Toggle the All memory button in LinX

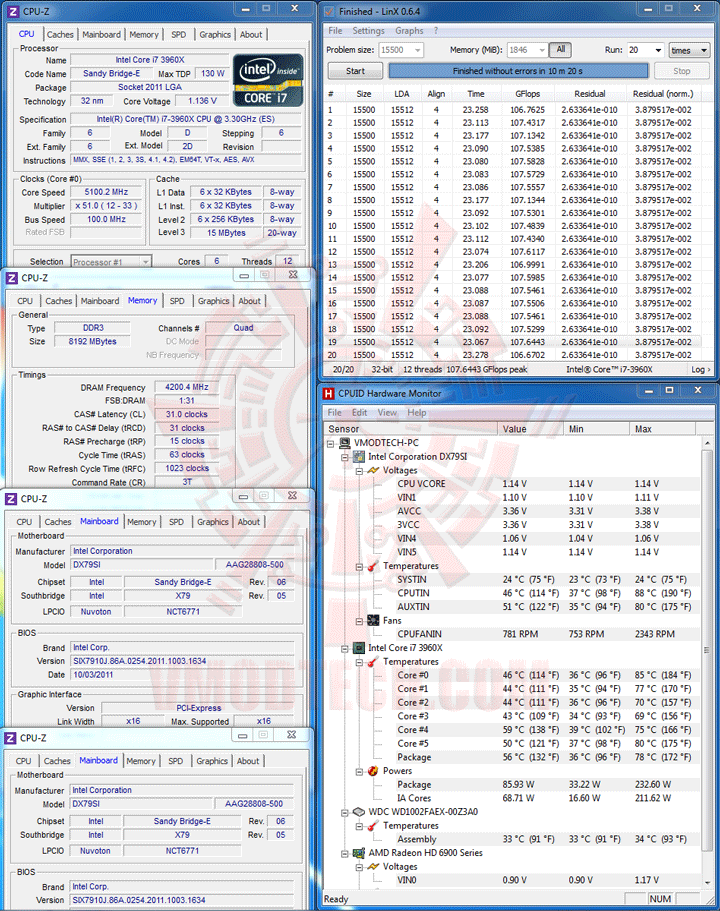point(561,50)
